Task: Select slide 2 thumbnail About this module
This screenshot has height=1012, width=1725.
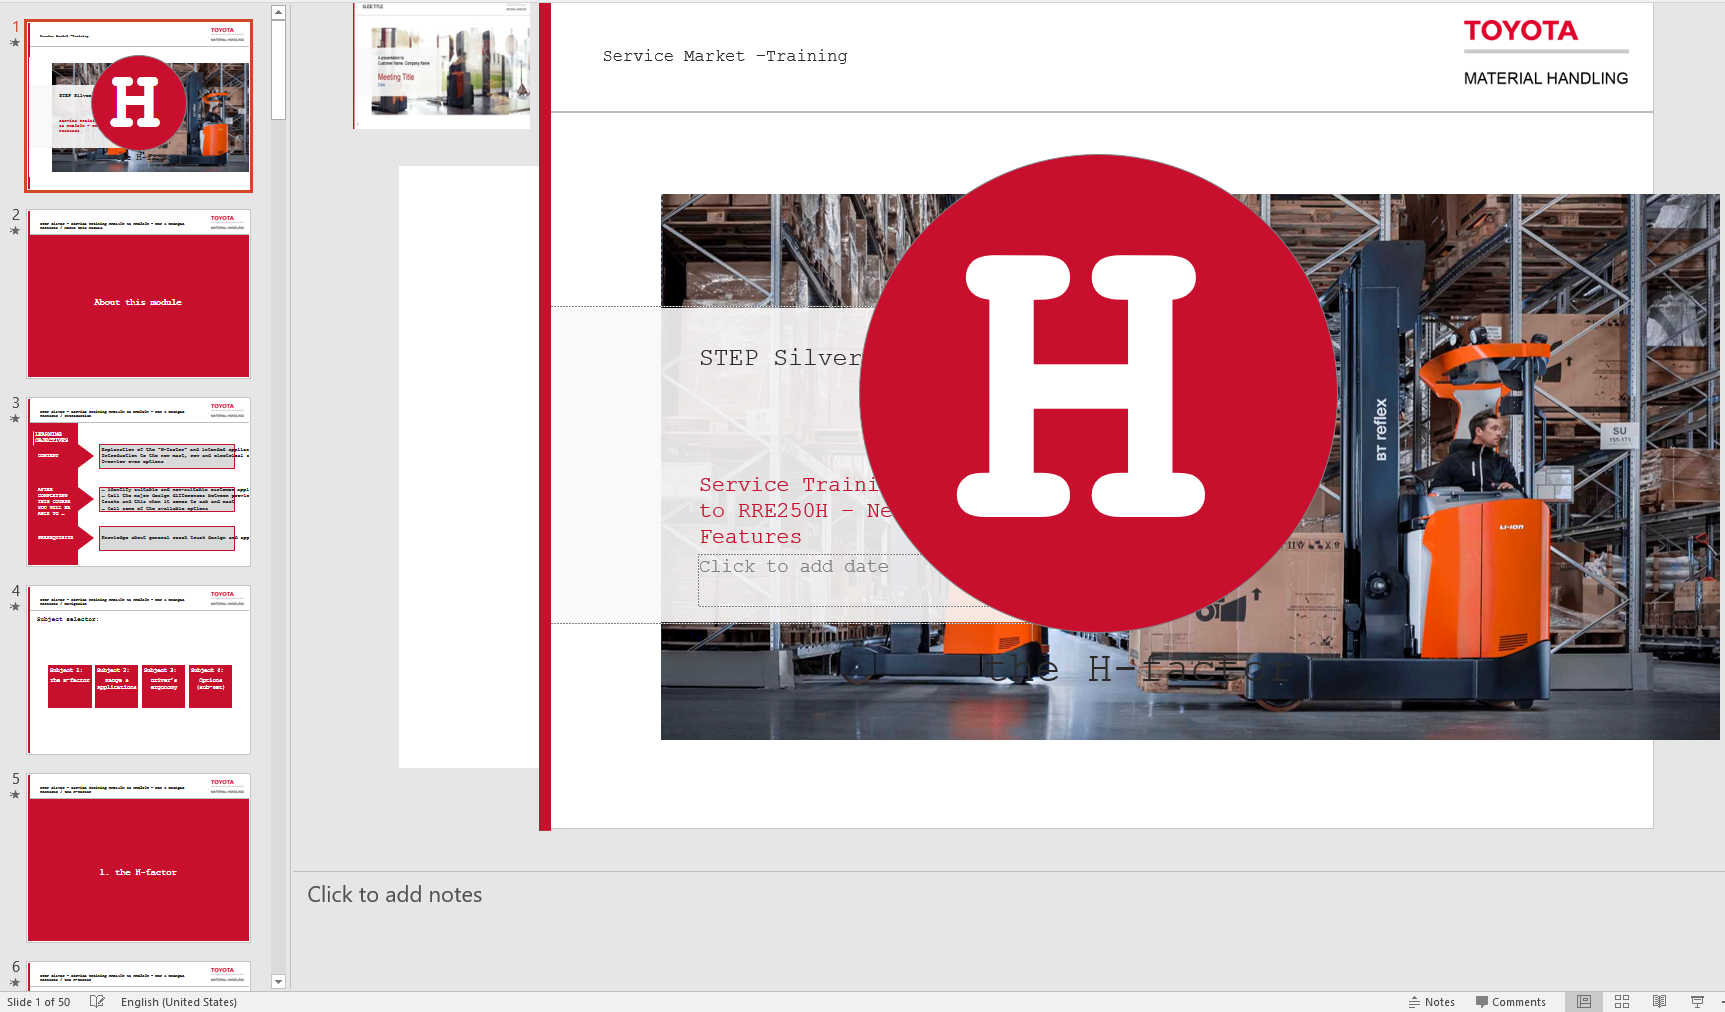Action: coord(139,293)
